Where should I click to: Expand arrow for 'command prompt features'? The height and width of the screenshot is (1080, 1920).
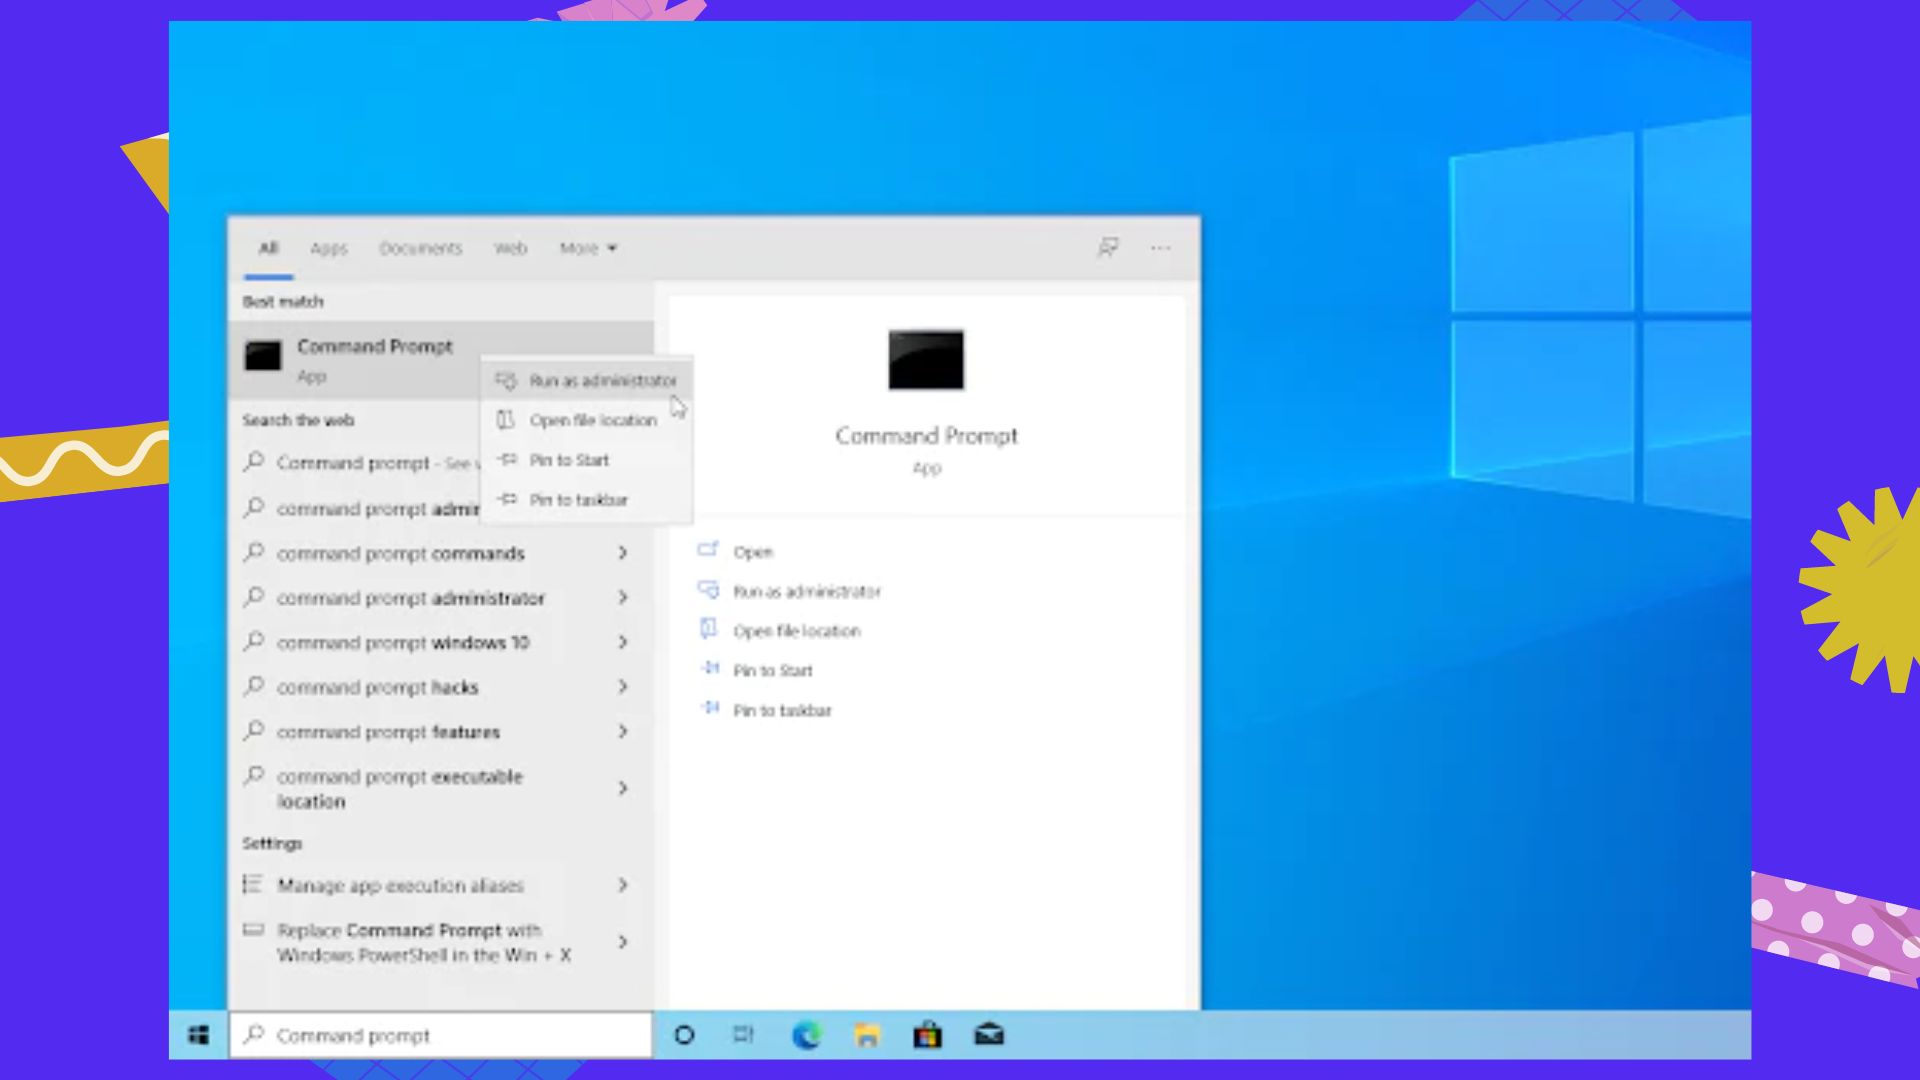(623, 732)
